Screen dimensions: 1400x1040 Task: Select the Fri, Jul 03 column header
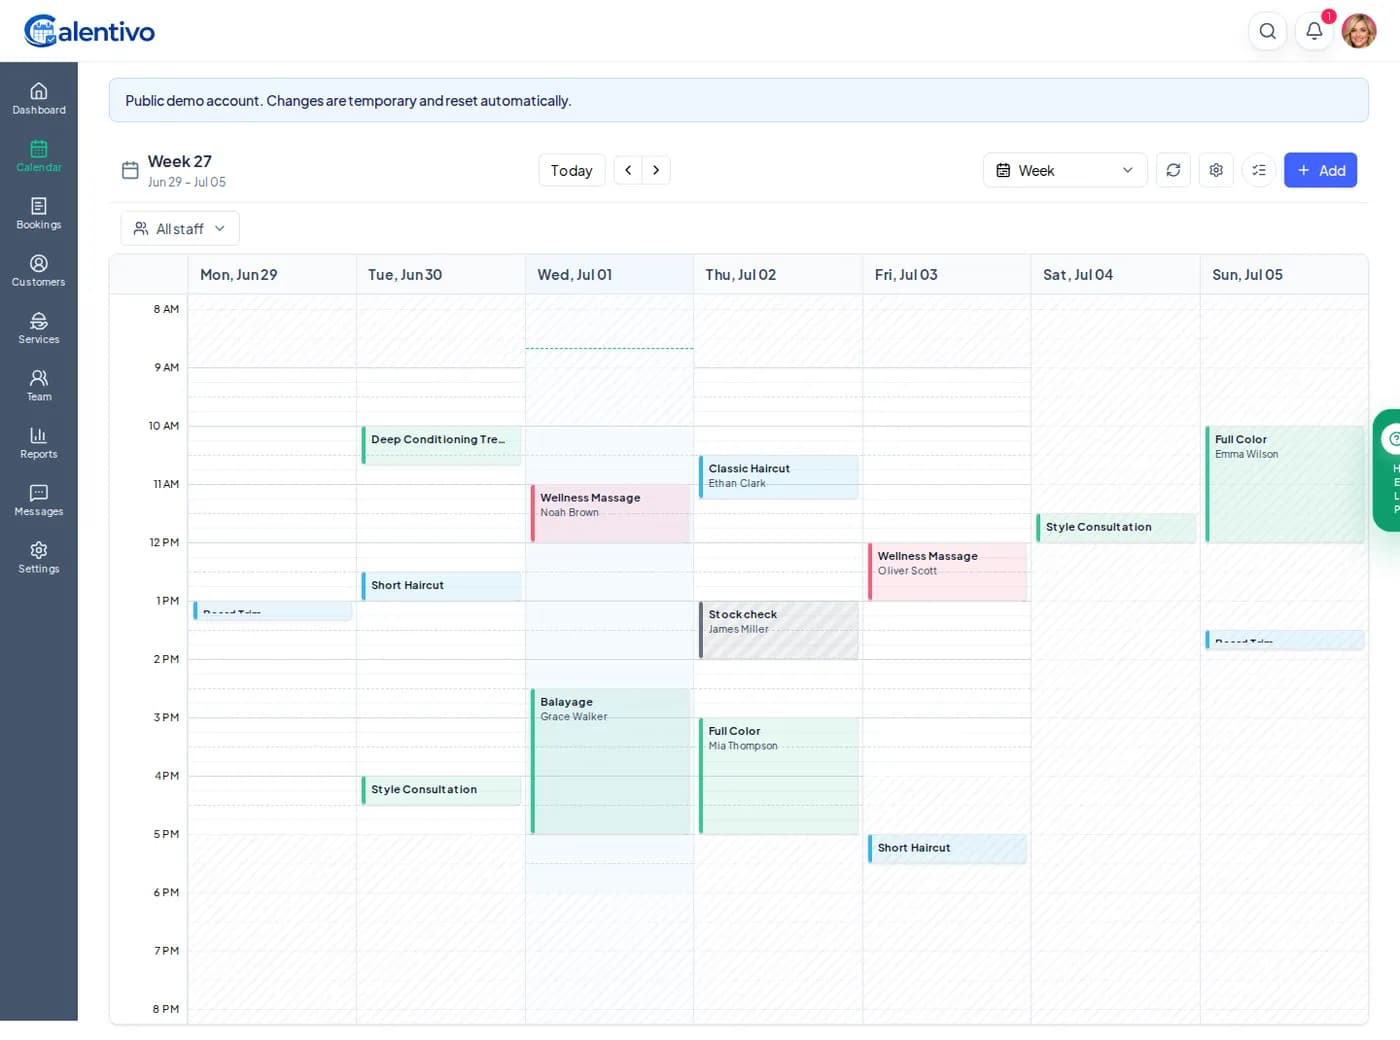click(x=947, y=274)
